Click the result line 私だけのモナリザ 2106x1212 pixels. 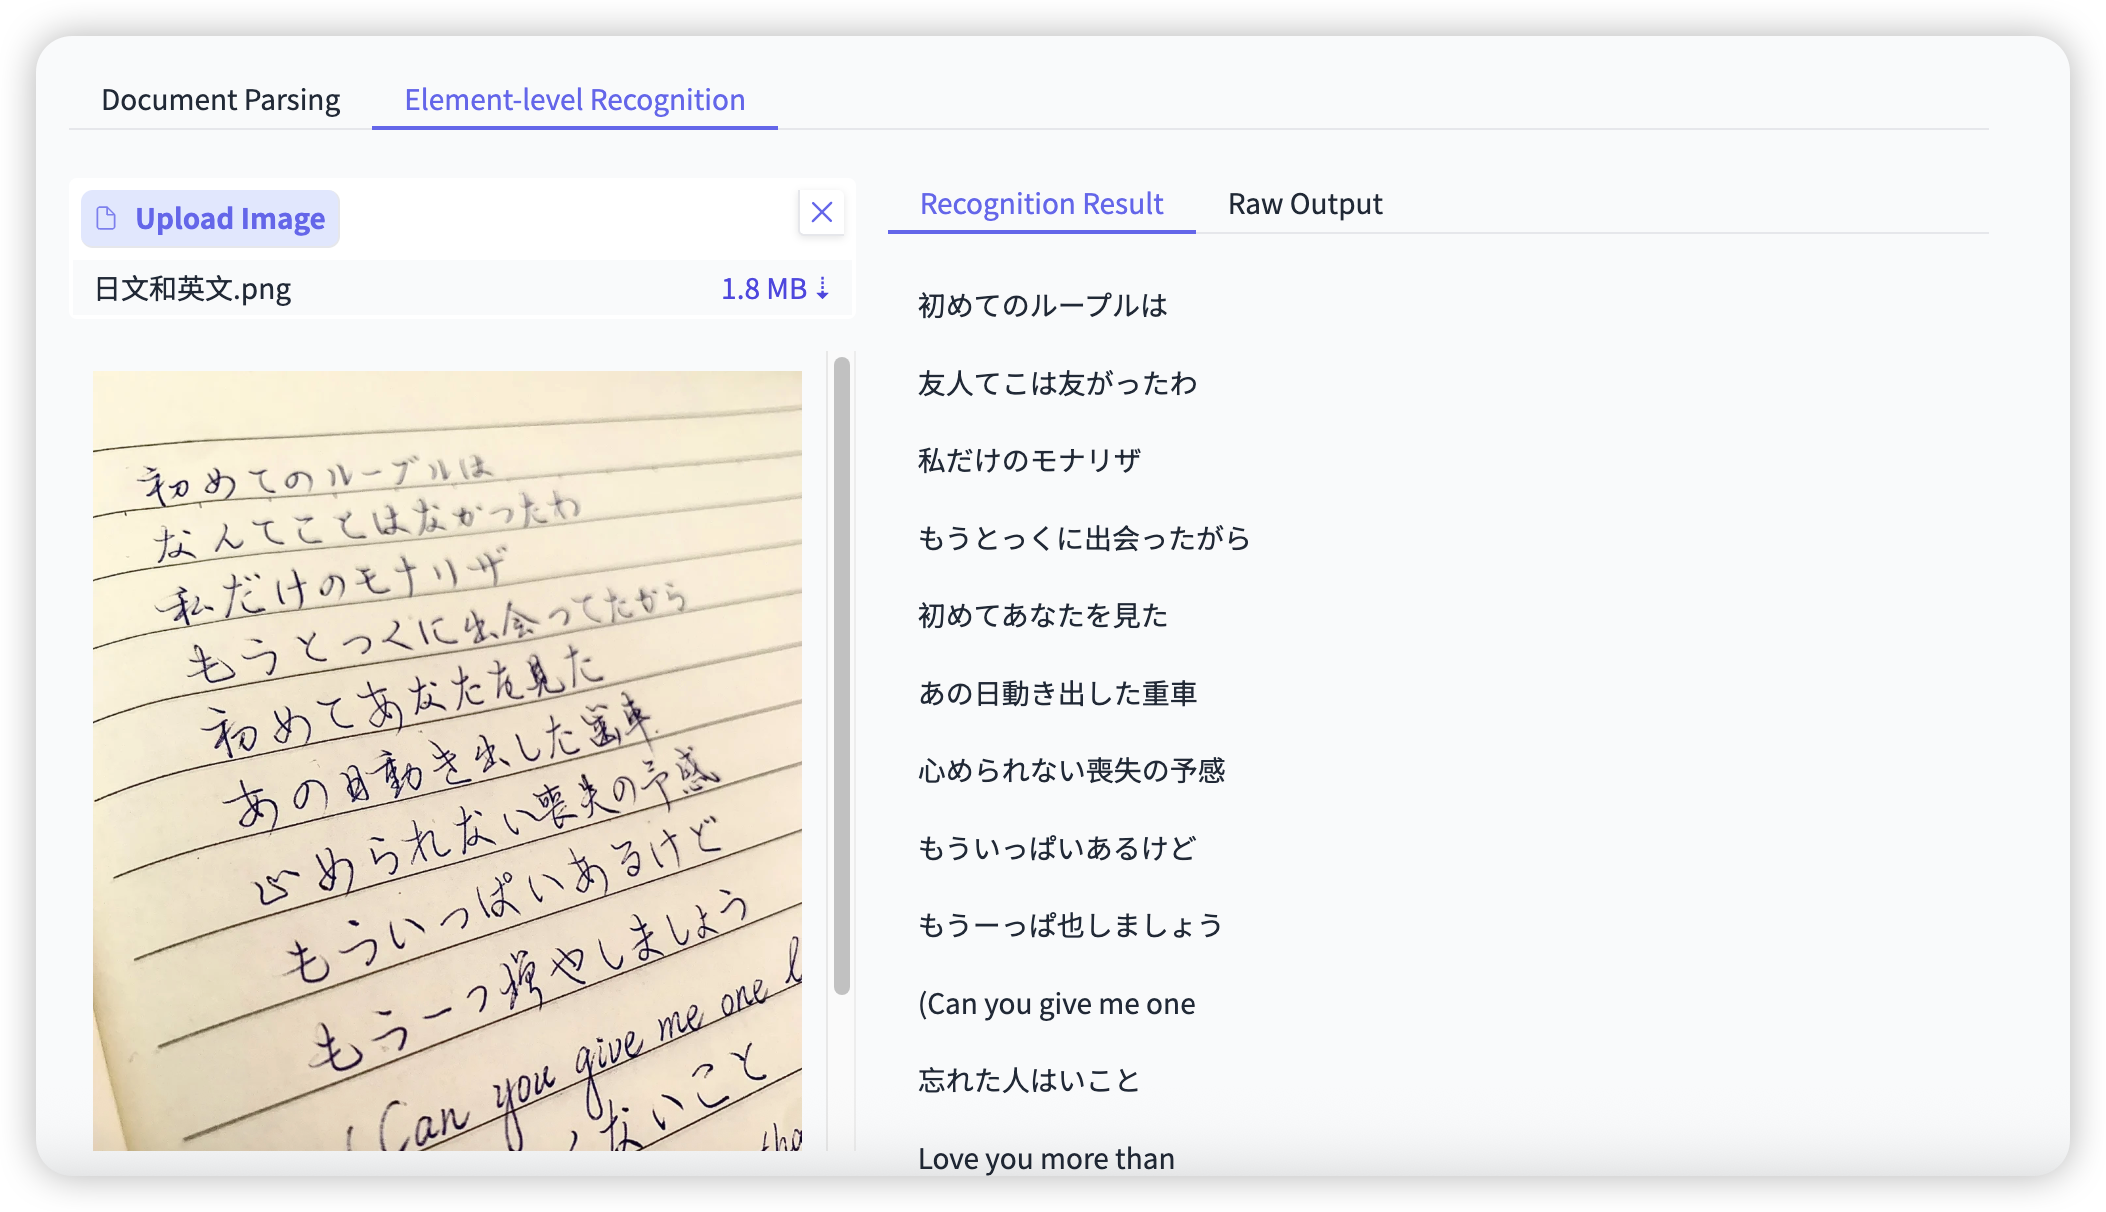point(1029,461)
